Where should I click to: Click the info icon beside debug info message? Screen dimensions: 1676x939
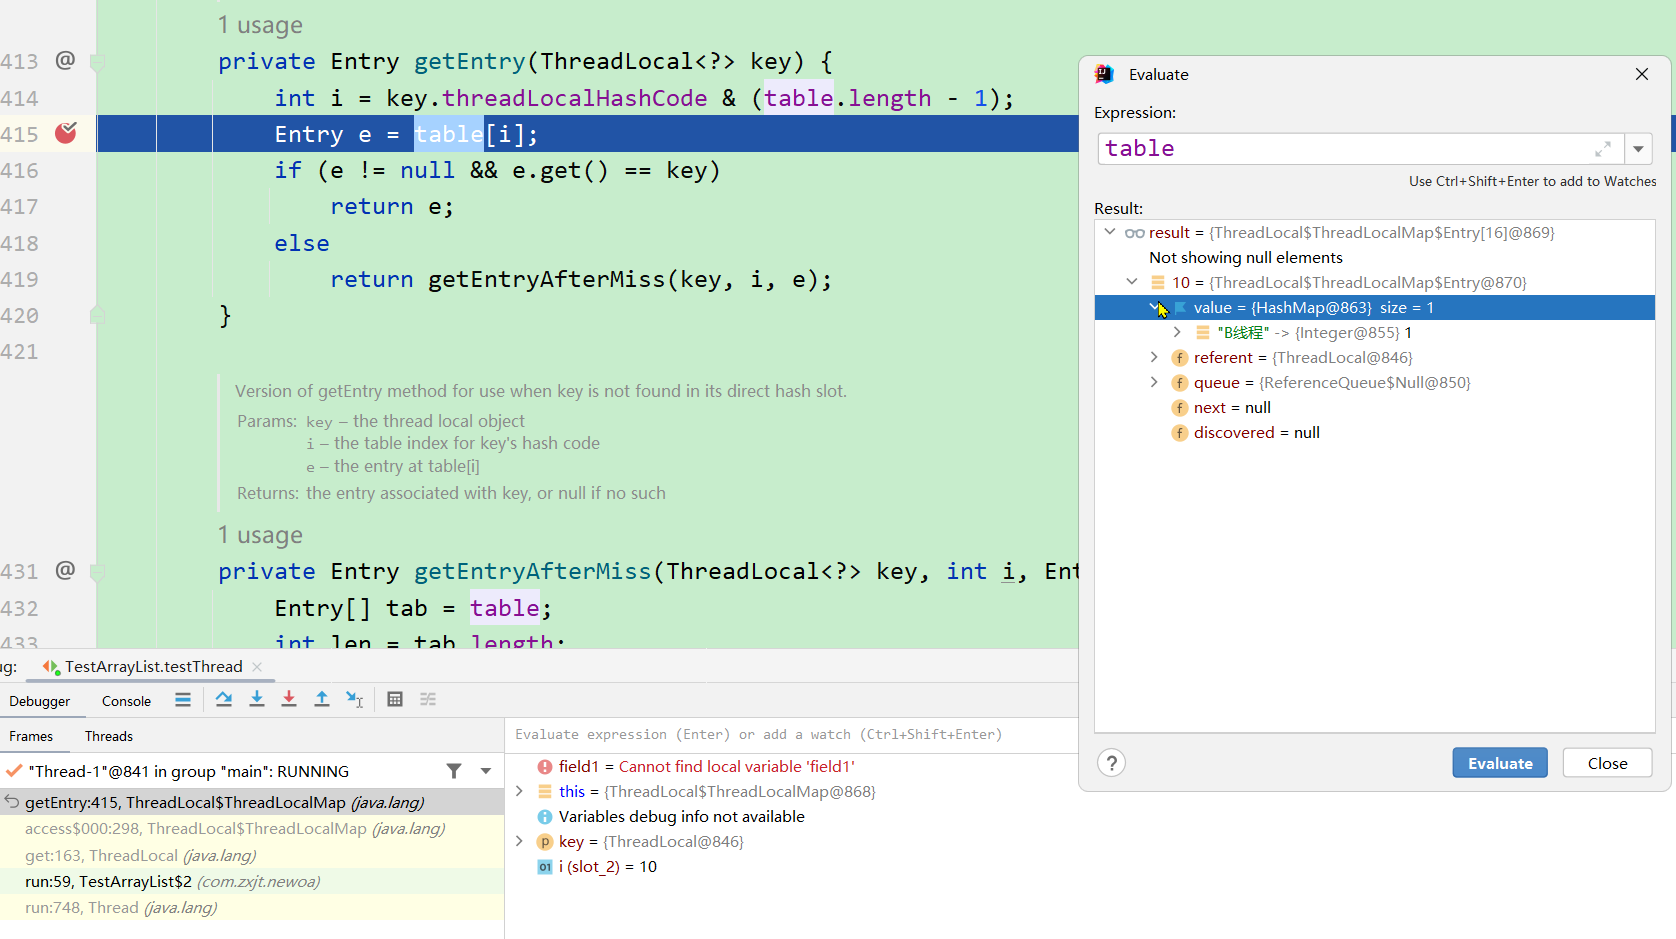click(x=545, y=817)
